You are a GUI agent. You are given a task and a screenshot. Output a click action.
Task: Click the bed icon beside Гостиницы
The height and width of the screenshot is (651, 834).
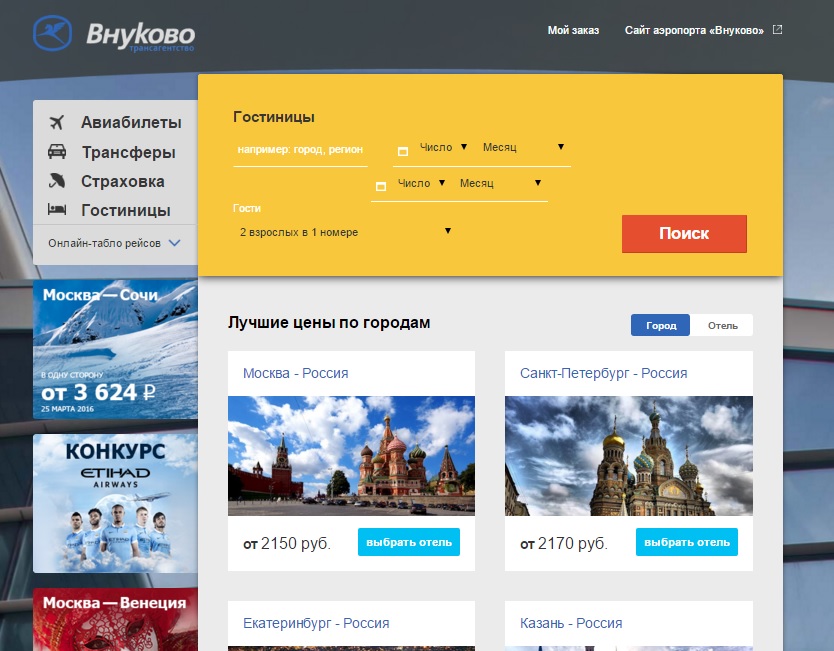click(x=57, y=210)
